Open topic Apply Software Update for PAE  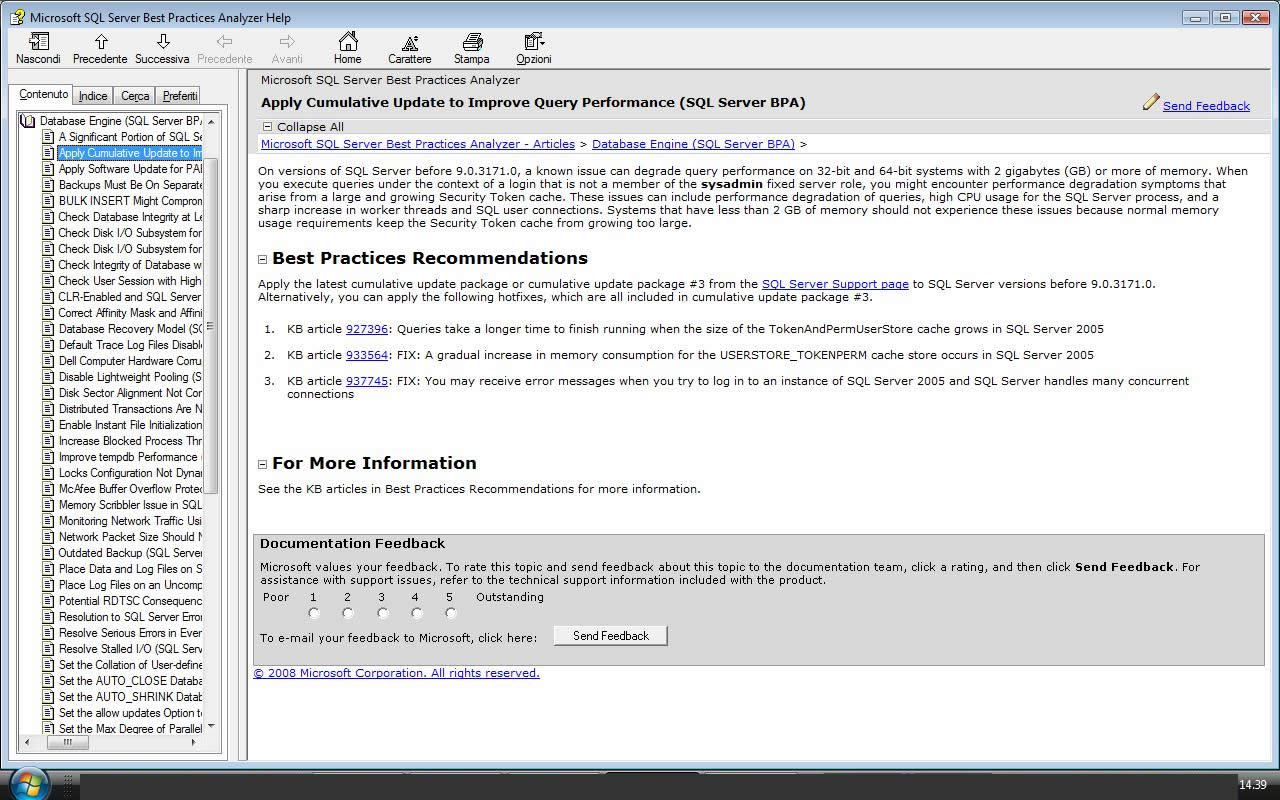[x=130, y=169]
